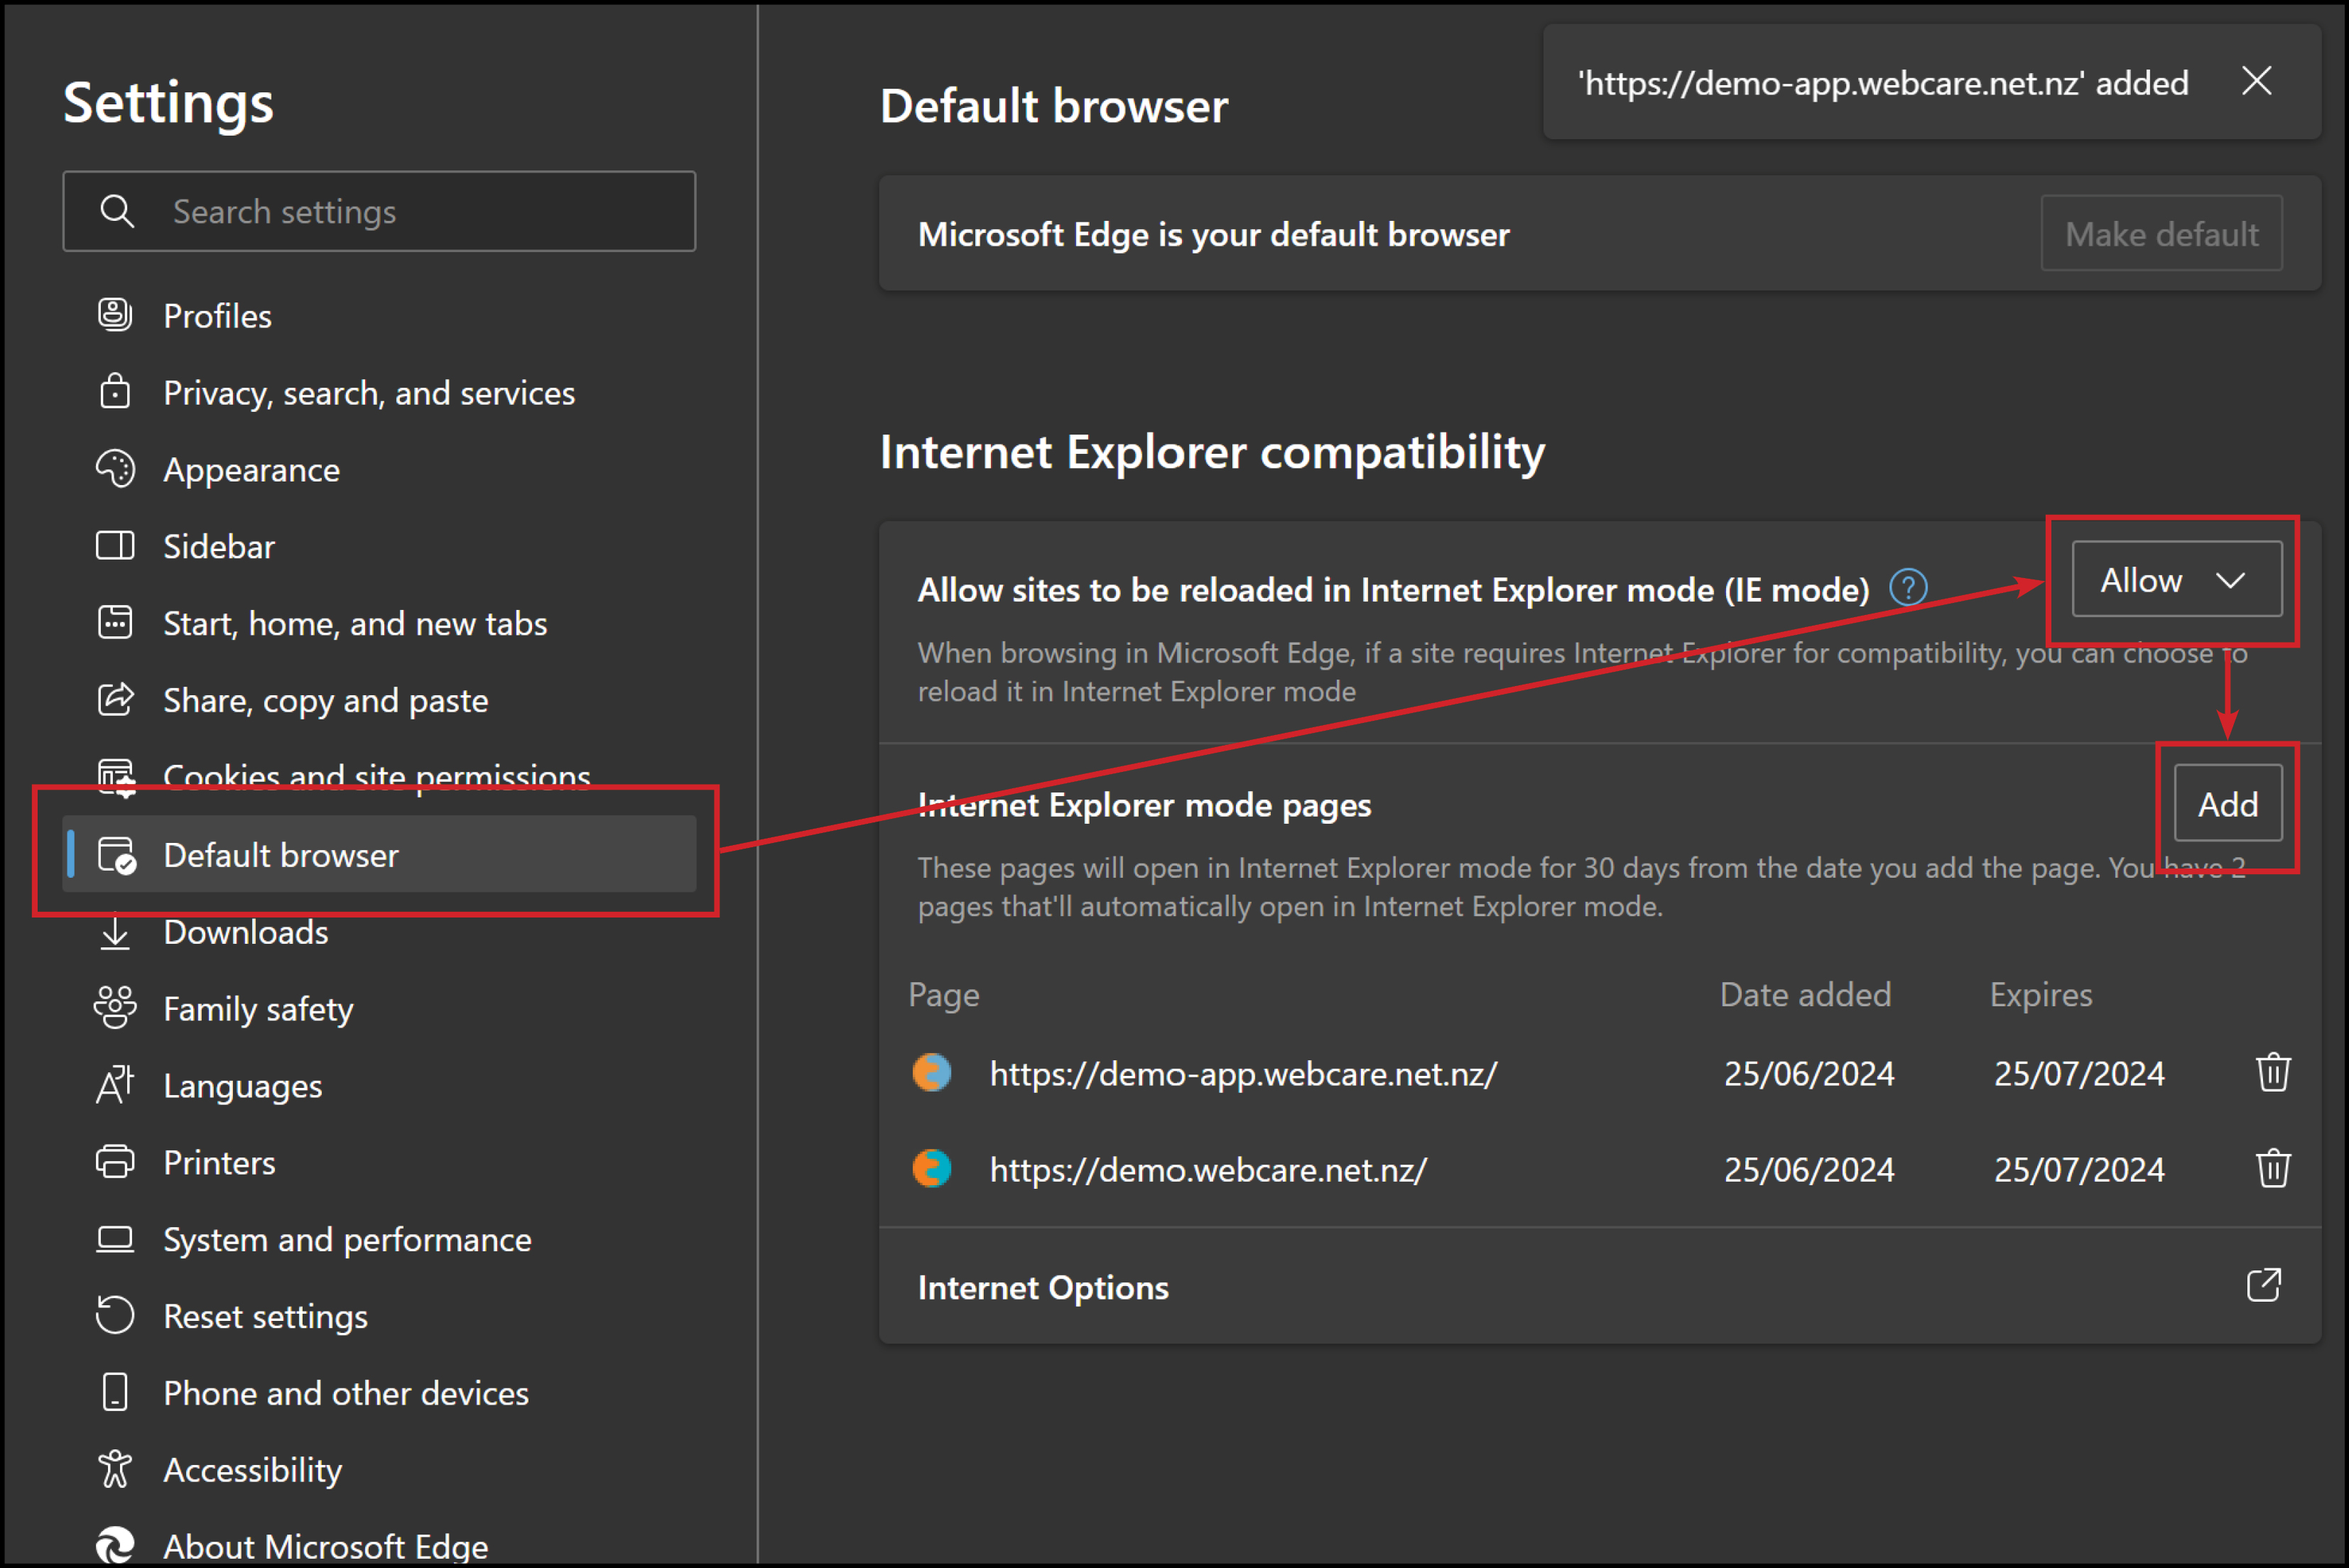Click the https://demo-app.webcare.net.nz/ page URL
This screenshot has width=2349, height=1568.
click(1243, 1073)
